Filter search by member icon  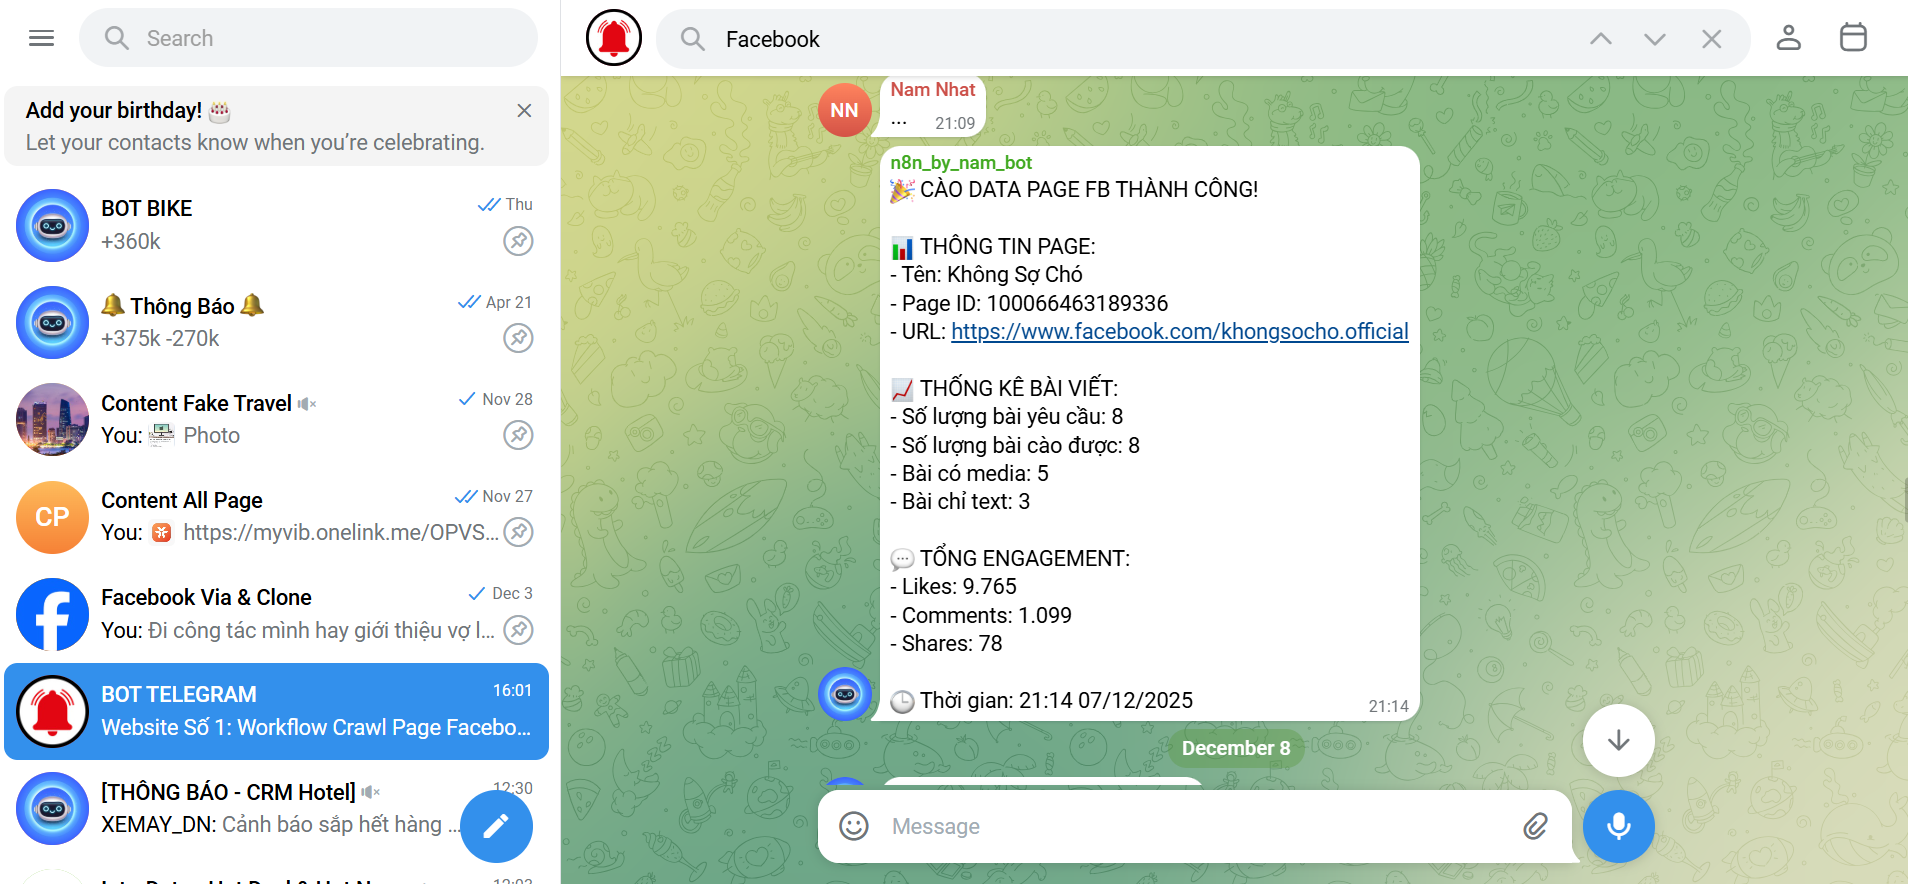1788,38
